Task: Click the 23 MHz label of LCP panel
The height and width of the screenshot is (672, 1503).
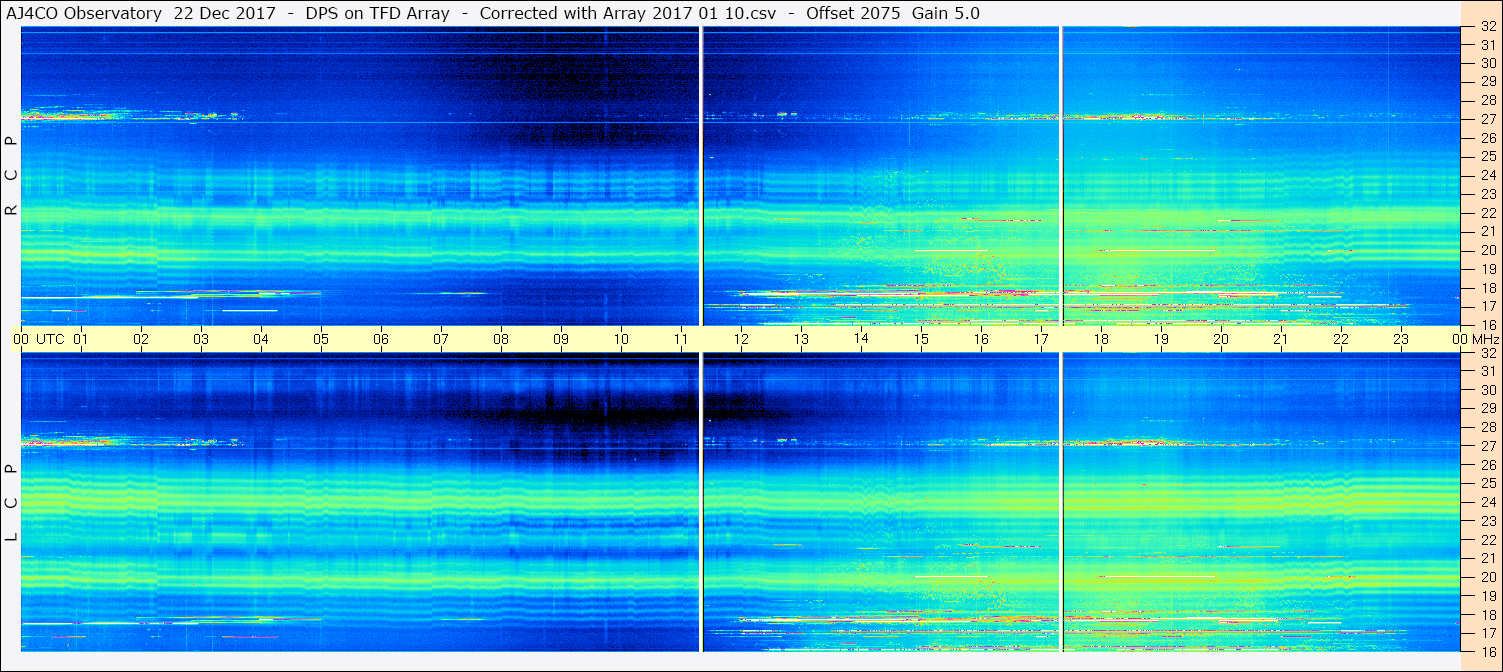Action: click(1488, 521)
